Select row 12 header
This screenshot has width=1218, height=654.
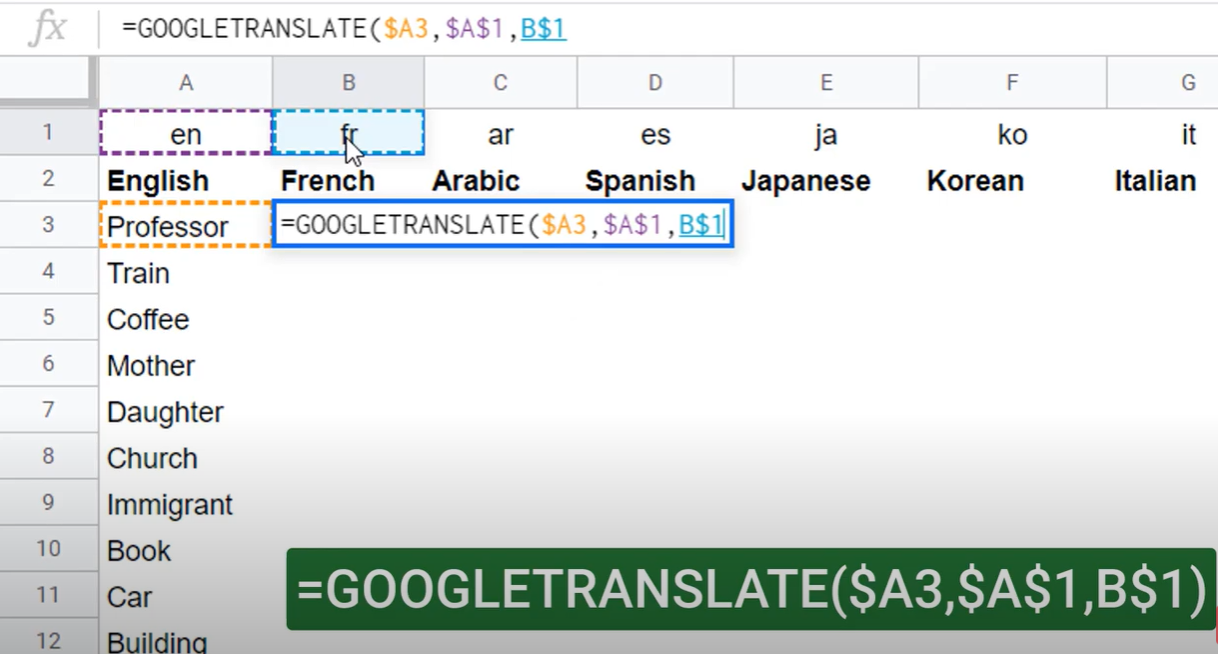[48, 637]
